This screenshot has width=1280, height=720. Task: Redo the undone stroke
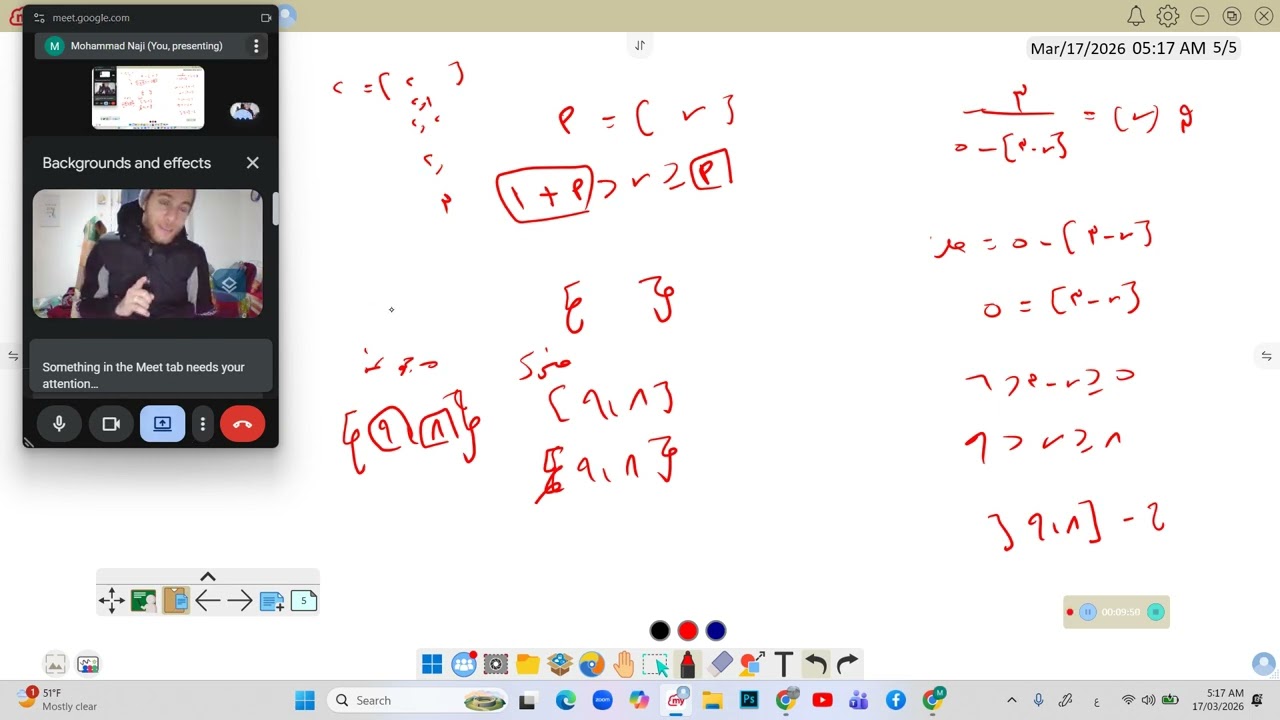coord(848,664)
